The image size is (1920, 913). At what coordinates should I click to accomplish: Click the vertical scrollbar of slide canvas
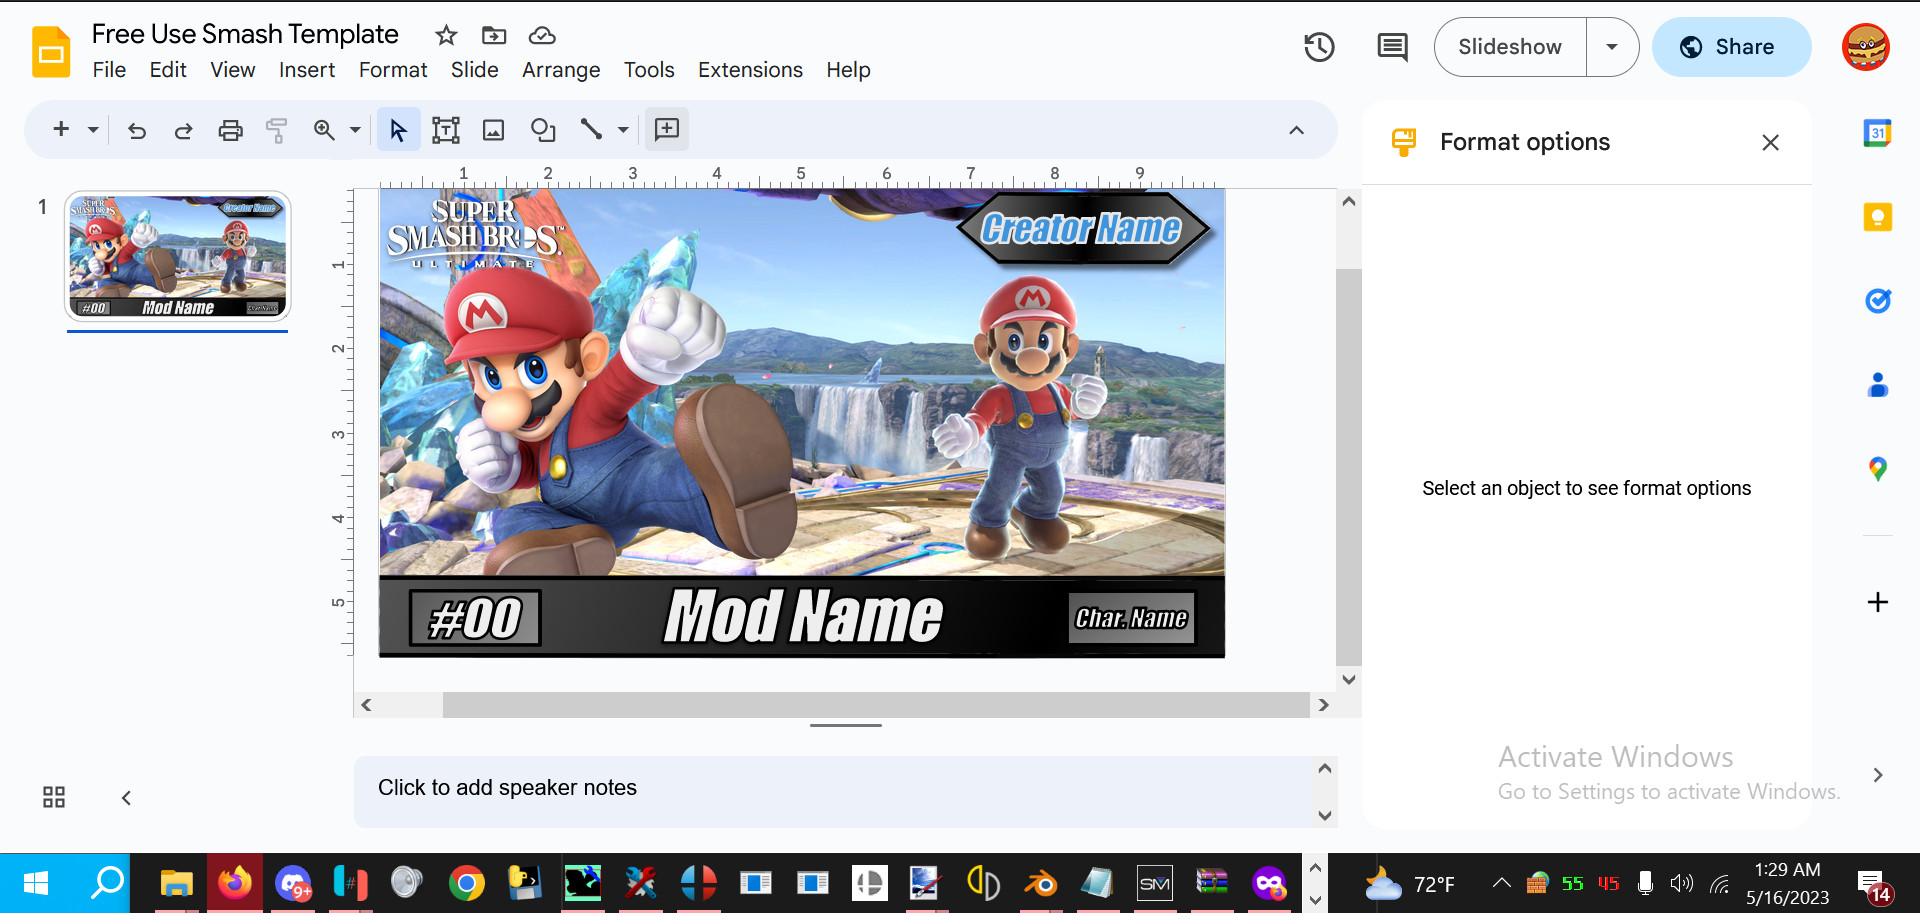[x=1348, y=468]
